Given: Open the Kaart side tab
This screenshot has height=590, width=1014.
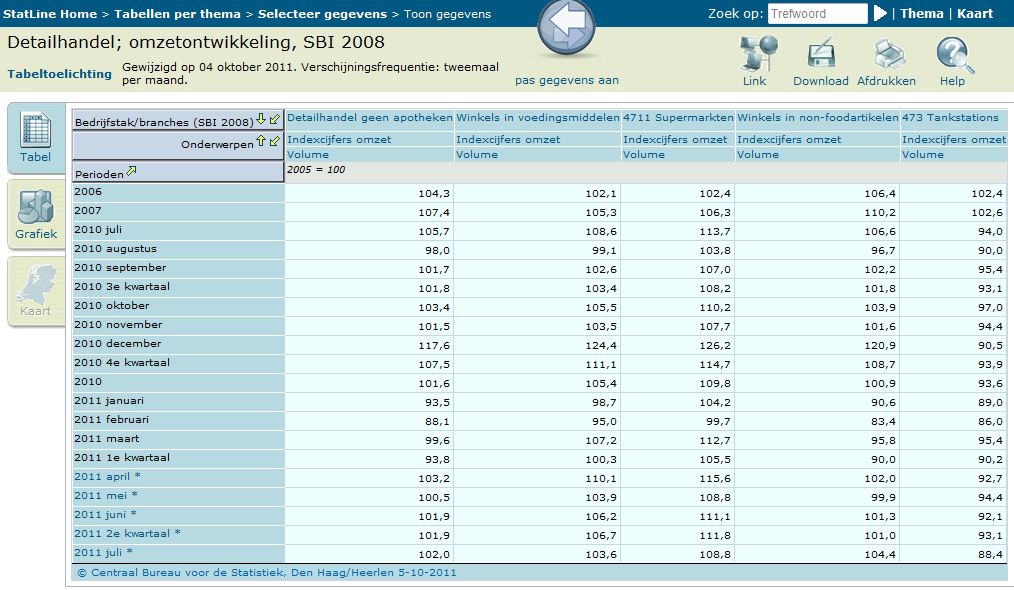Looking at the screenshot, I should 36,292.
